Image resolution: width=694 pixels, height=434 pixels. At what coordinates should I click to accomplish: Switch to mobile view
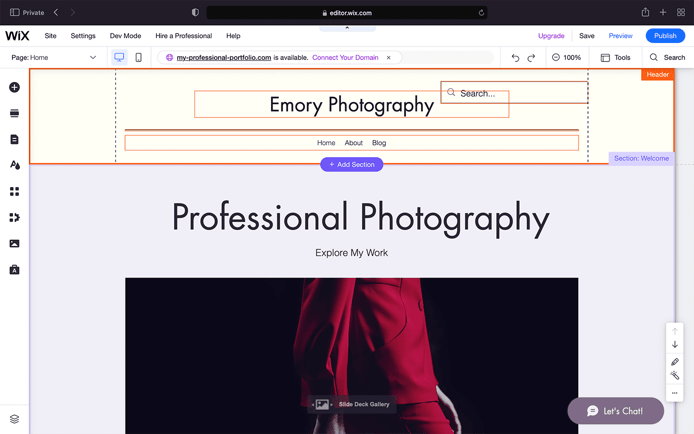138,58
